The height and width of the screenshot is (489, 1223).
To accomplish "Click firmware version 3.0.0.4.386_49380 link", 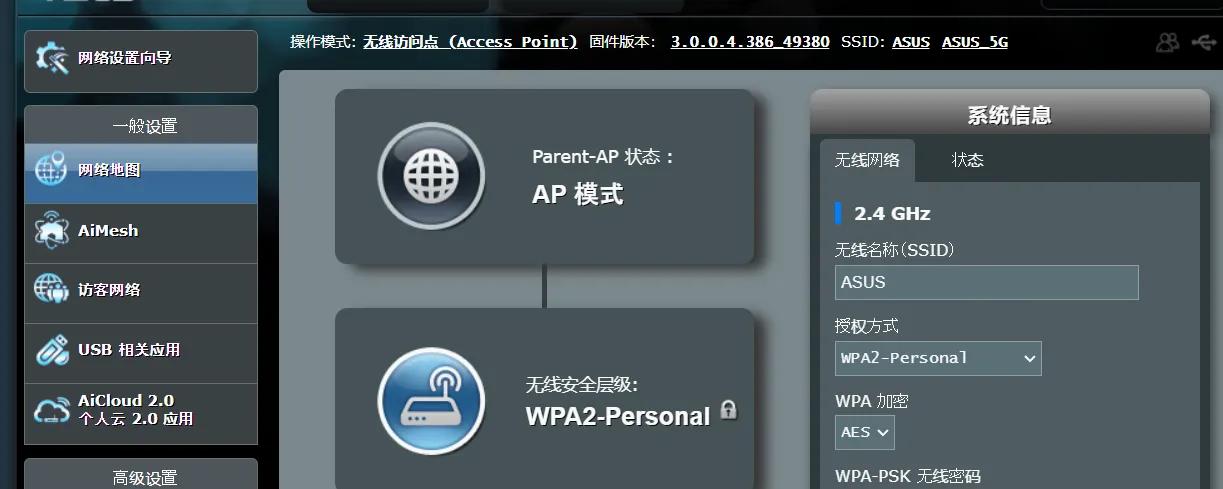I will pyautogui.click(x=750, y=42).
